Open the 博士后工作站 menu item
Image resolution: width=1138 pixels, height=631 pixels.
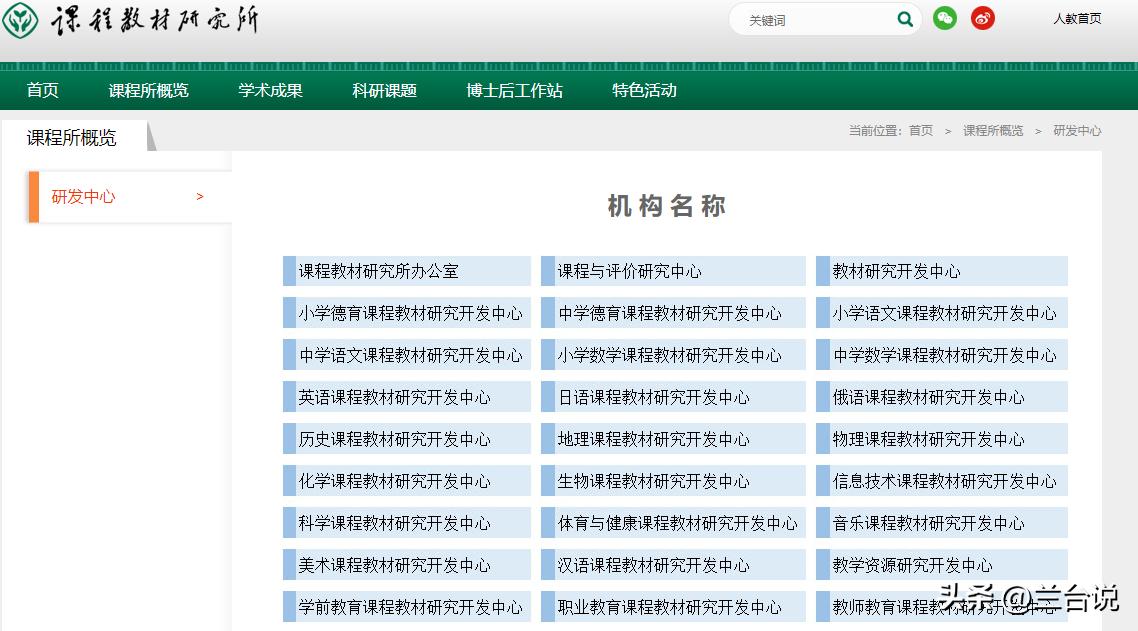point(513,89)
